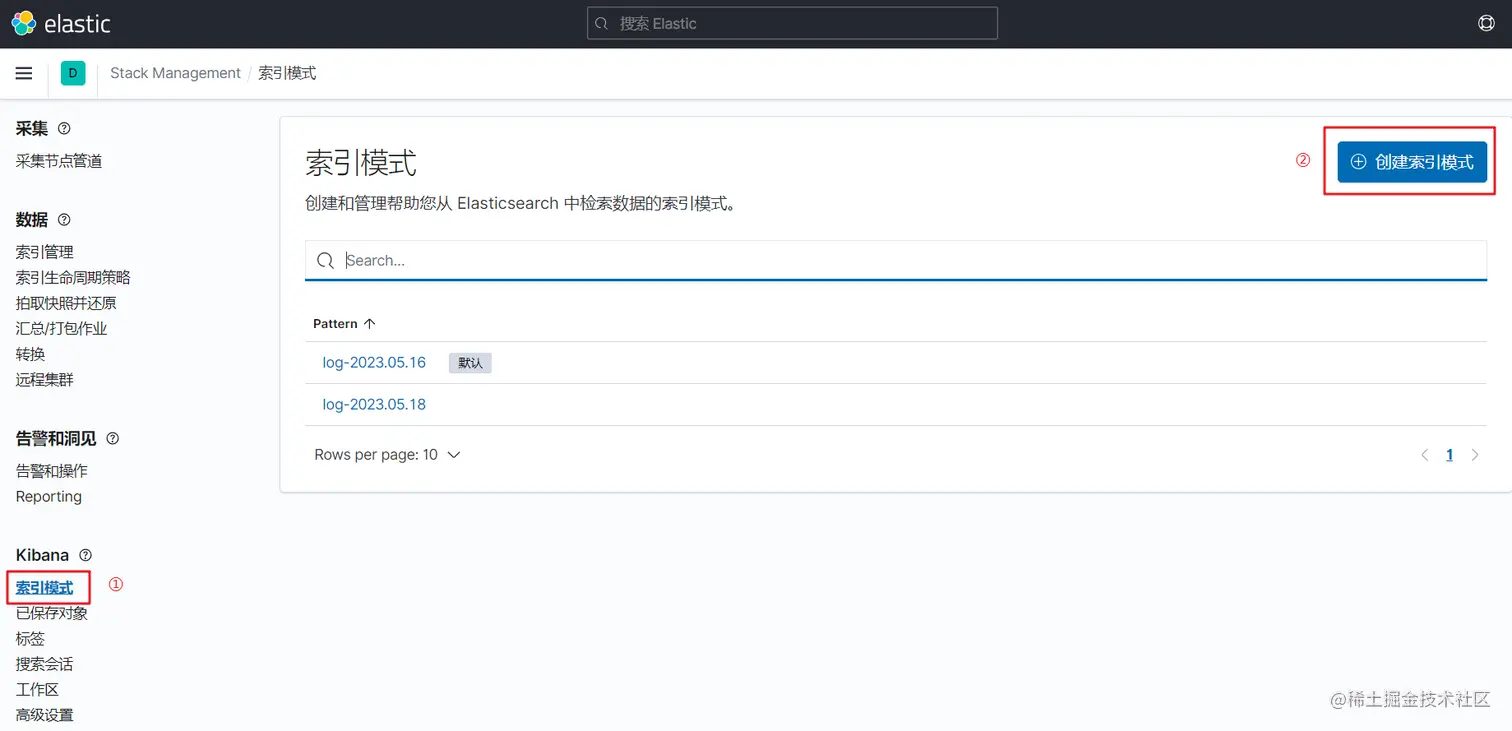Show help next to 告警和洞见 heading
Viewport: 1512px width, 731px height.
tap(112, 439)
